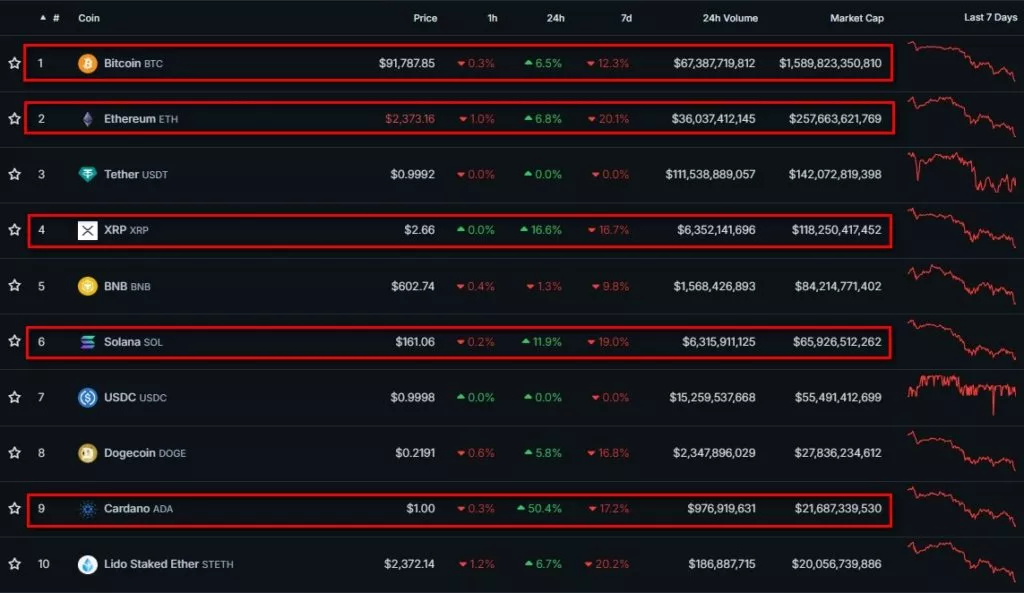The width and height of the screenshot is (1024, 593).
Task: Click the BNB coin logo icon
Action: [88, 286]
